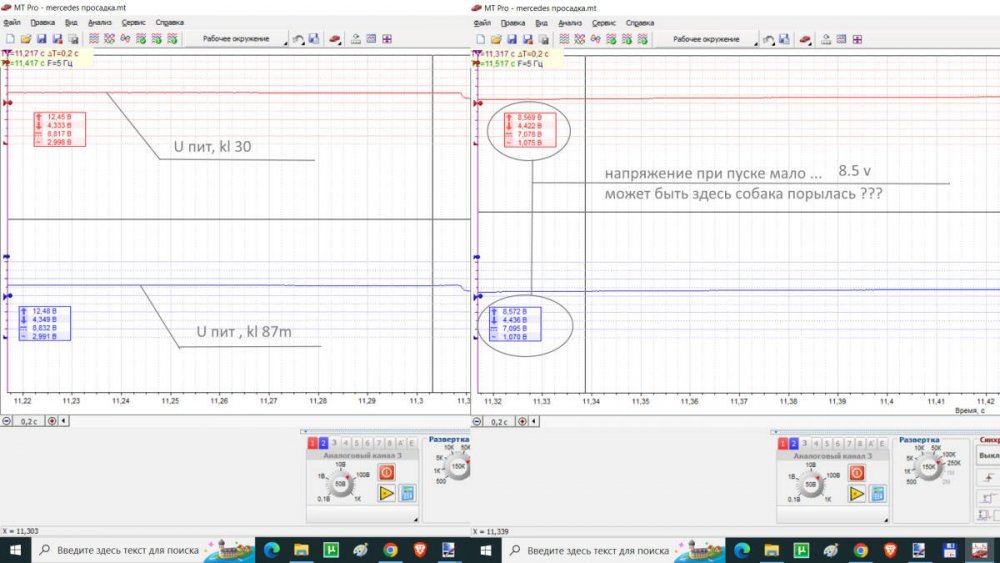Click the zoom-out magnifier below the left graph

[x=7, y=421]
